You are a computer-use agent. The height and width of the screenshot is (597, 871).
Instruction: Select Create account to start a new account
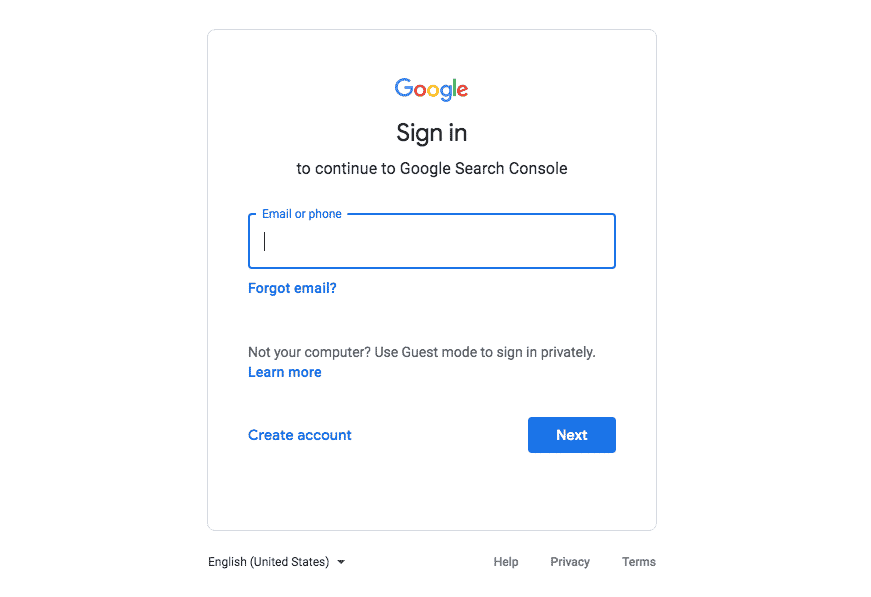pyautogui.click(x=299, y=435)
